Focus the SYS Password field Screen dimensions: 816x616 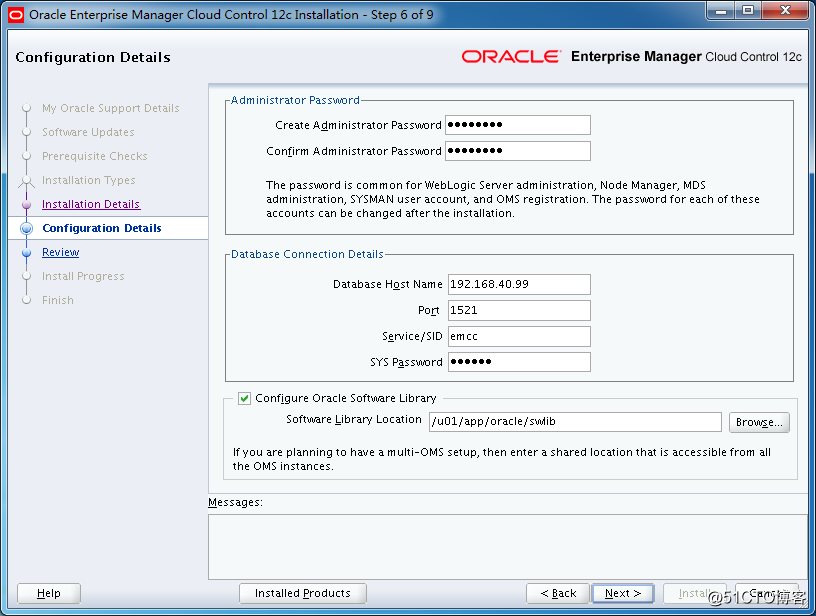point(517,362)
